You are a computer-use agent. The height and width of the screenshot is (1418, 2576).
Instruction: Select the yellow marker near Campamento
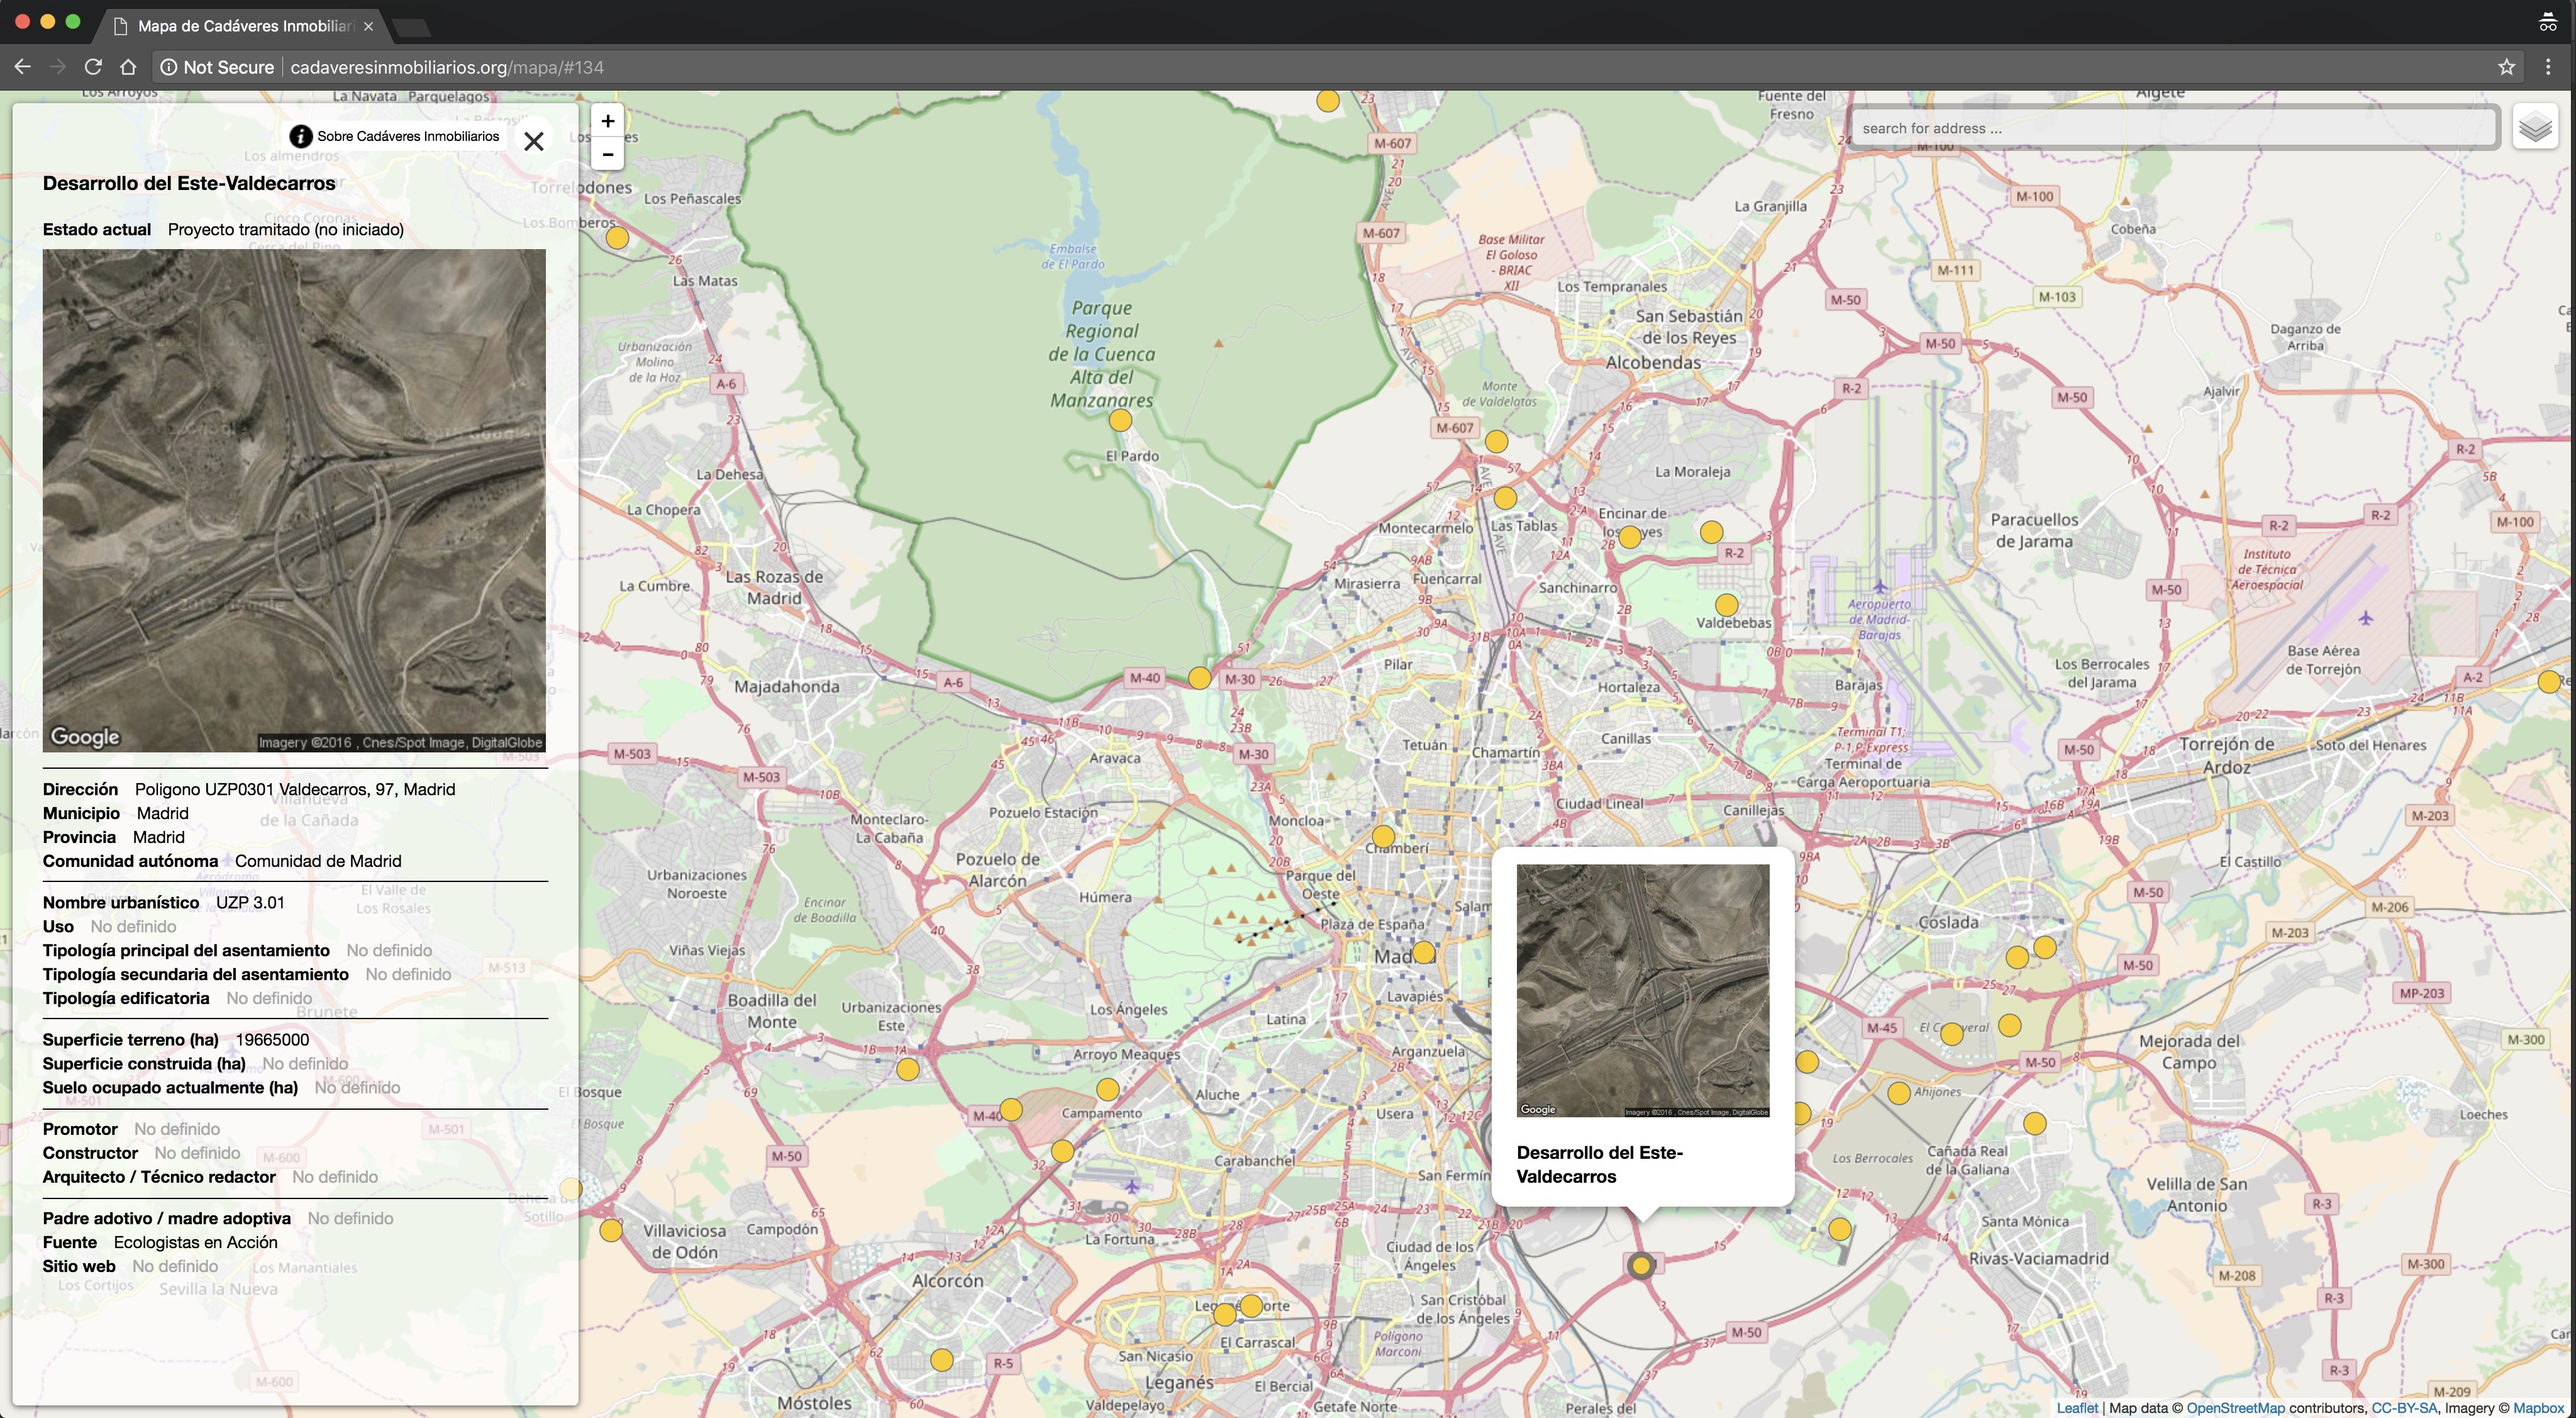pyautogui.click(x=1107, y=1089)
